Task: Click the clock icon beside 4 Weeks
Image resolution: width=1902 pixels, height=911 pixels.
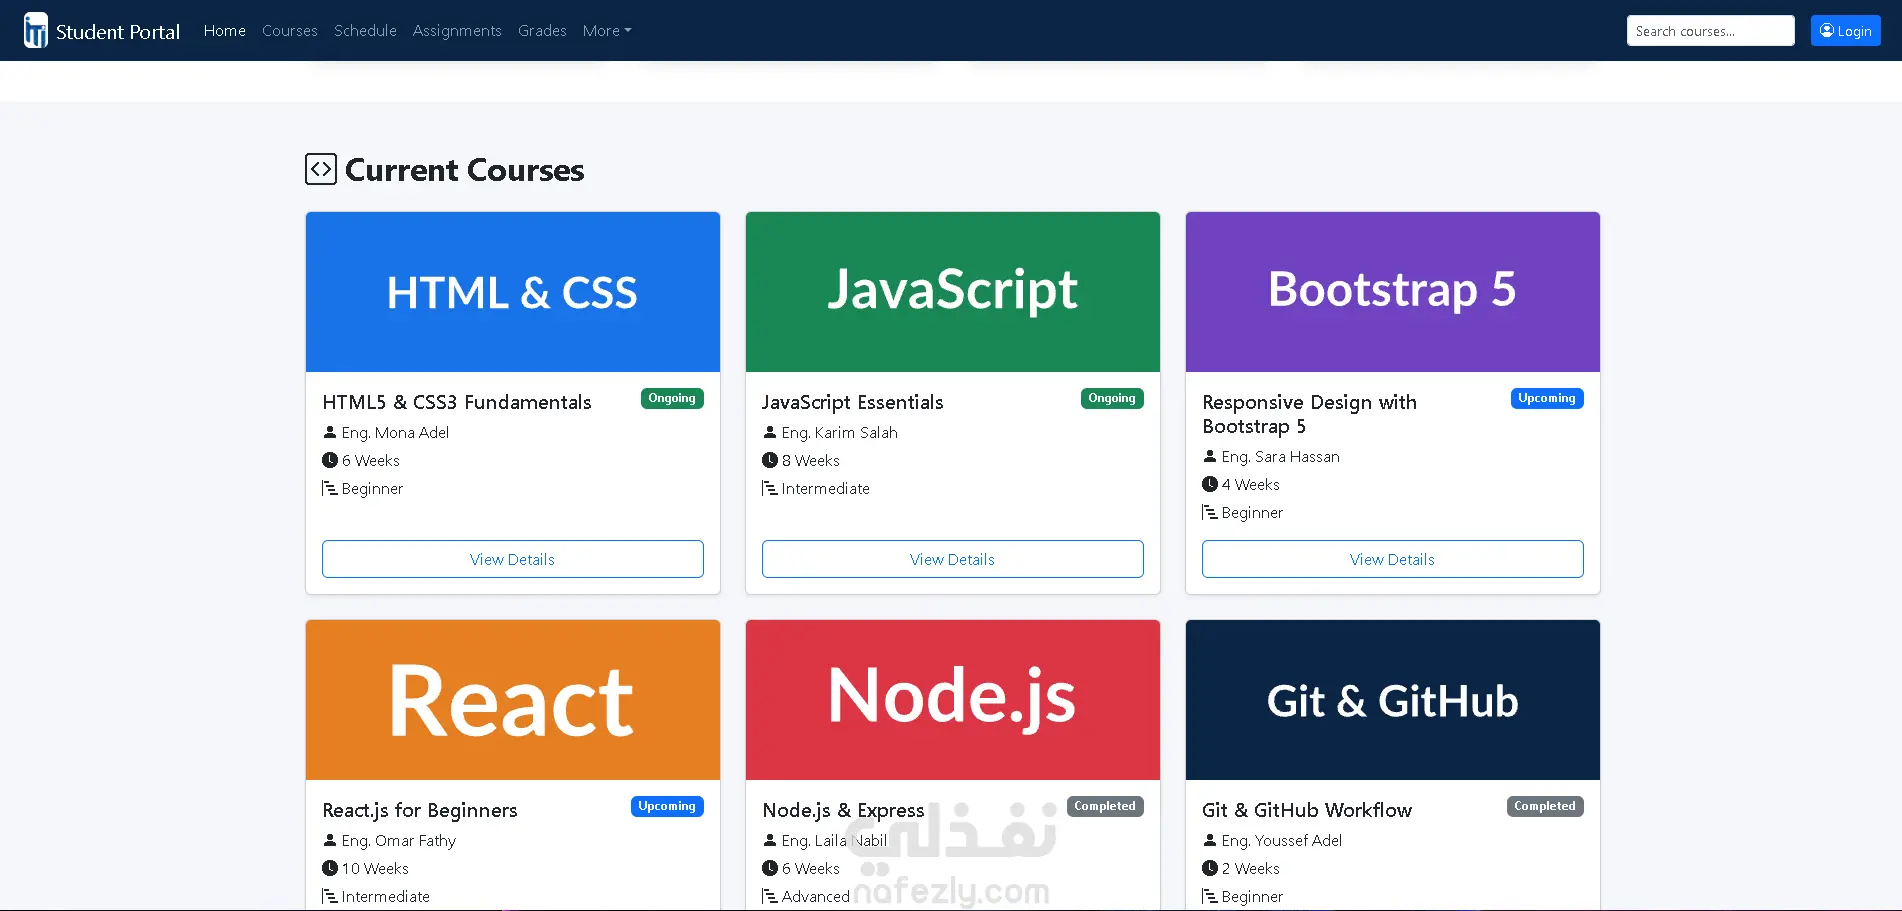Action: pos(1210,484)
